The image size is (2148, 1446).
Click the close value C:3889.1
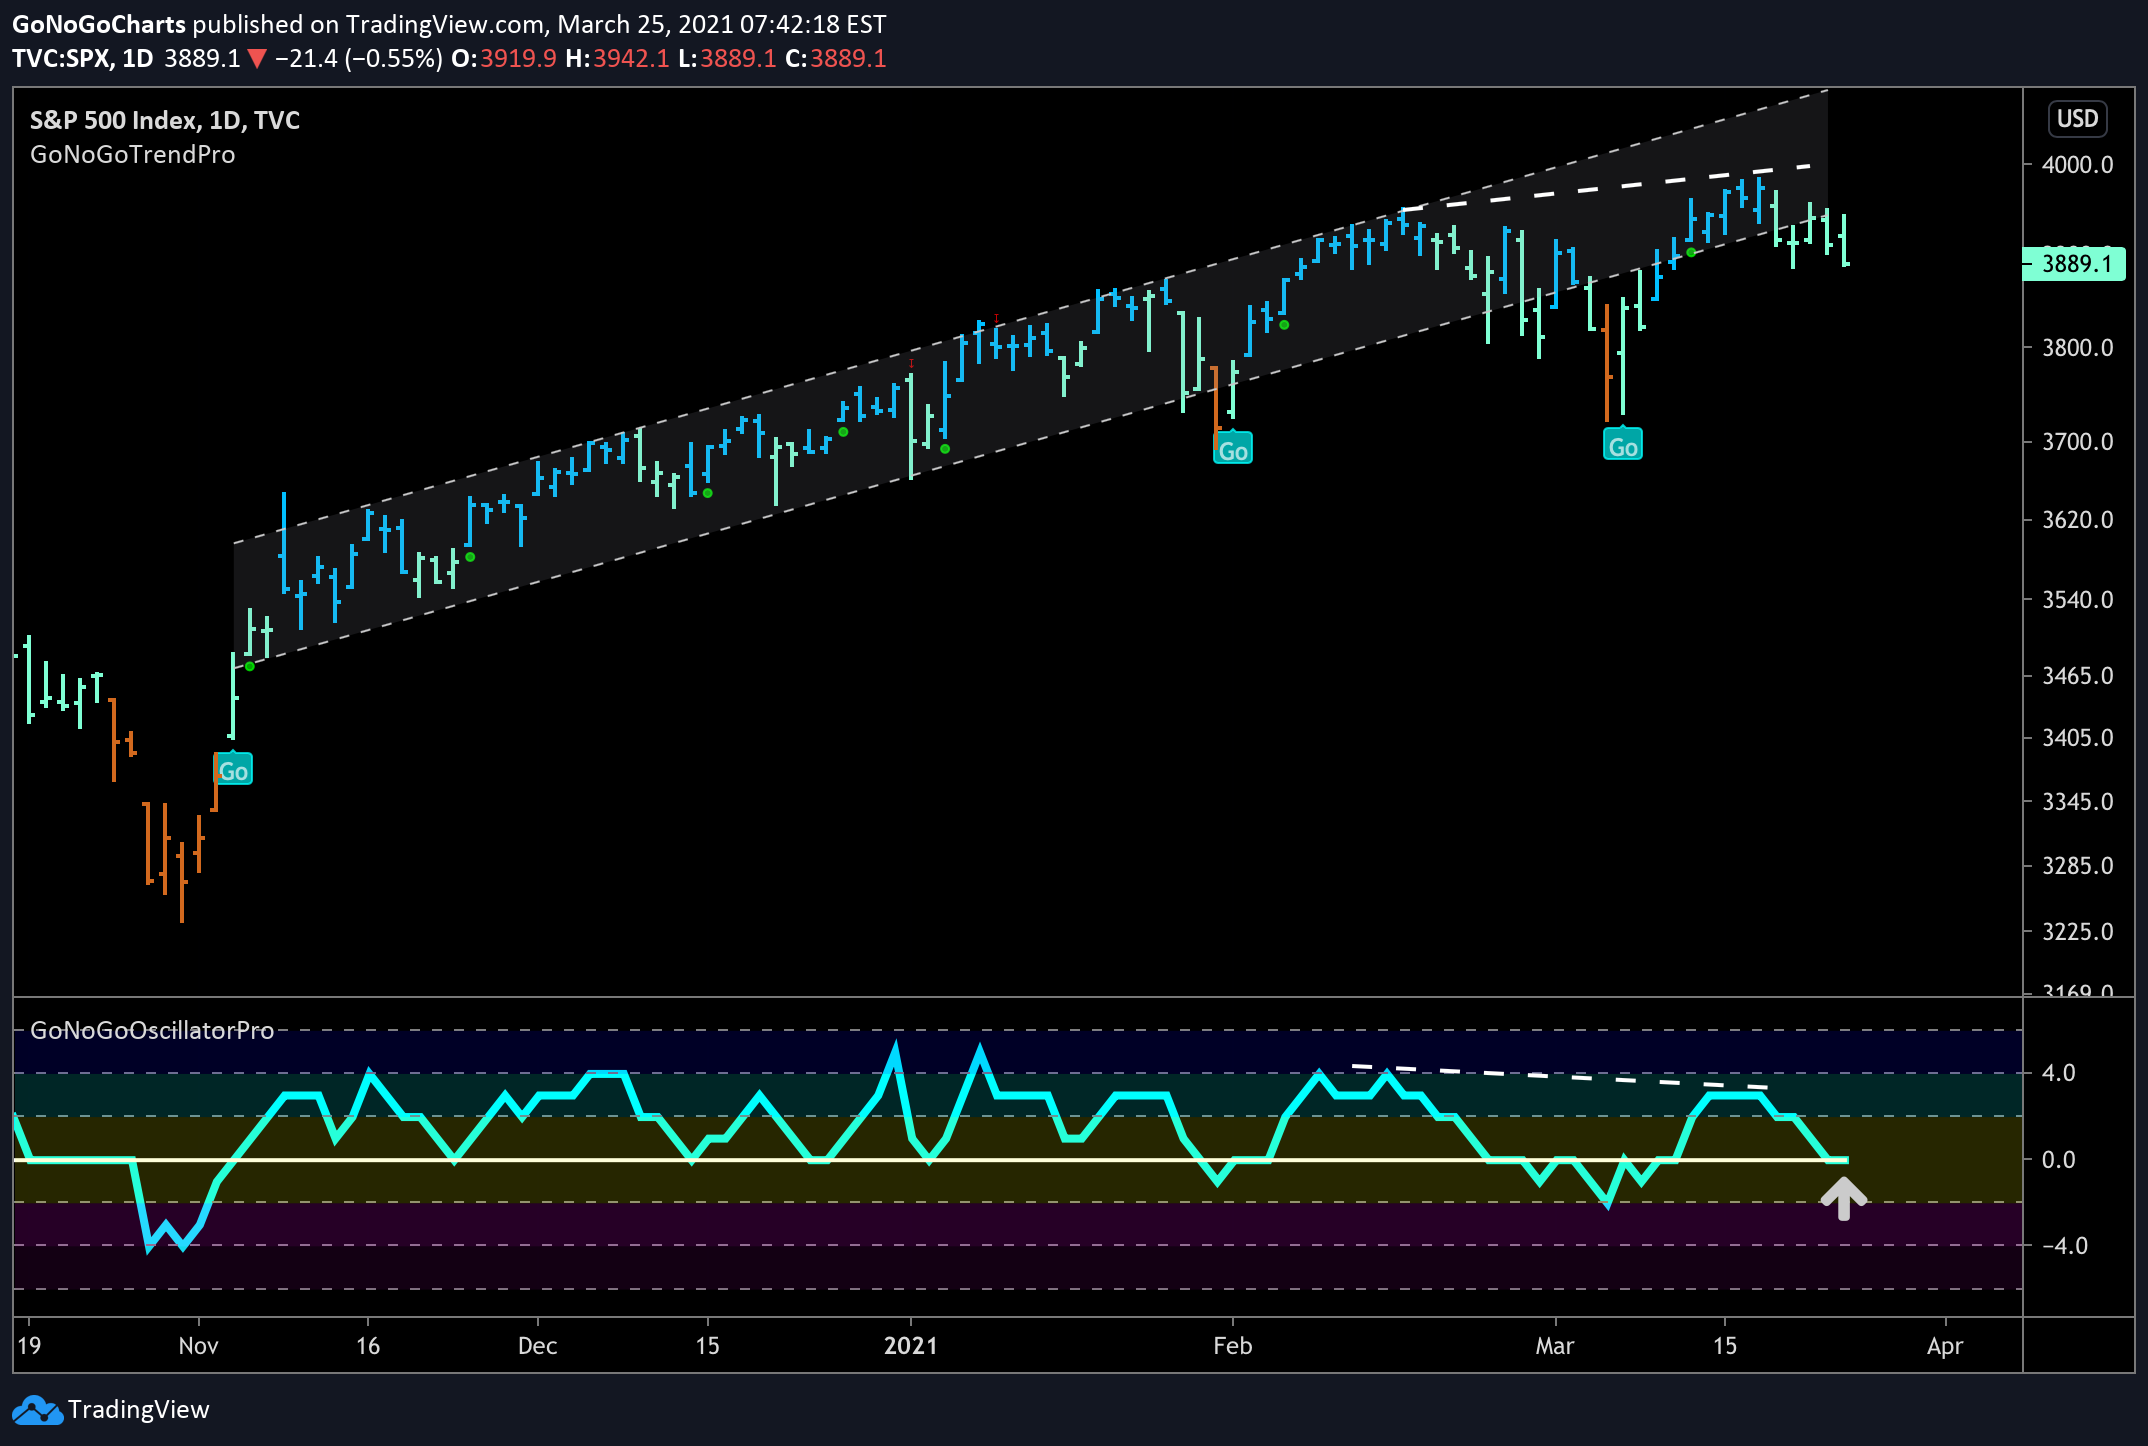836,59
